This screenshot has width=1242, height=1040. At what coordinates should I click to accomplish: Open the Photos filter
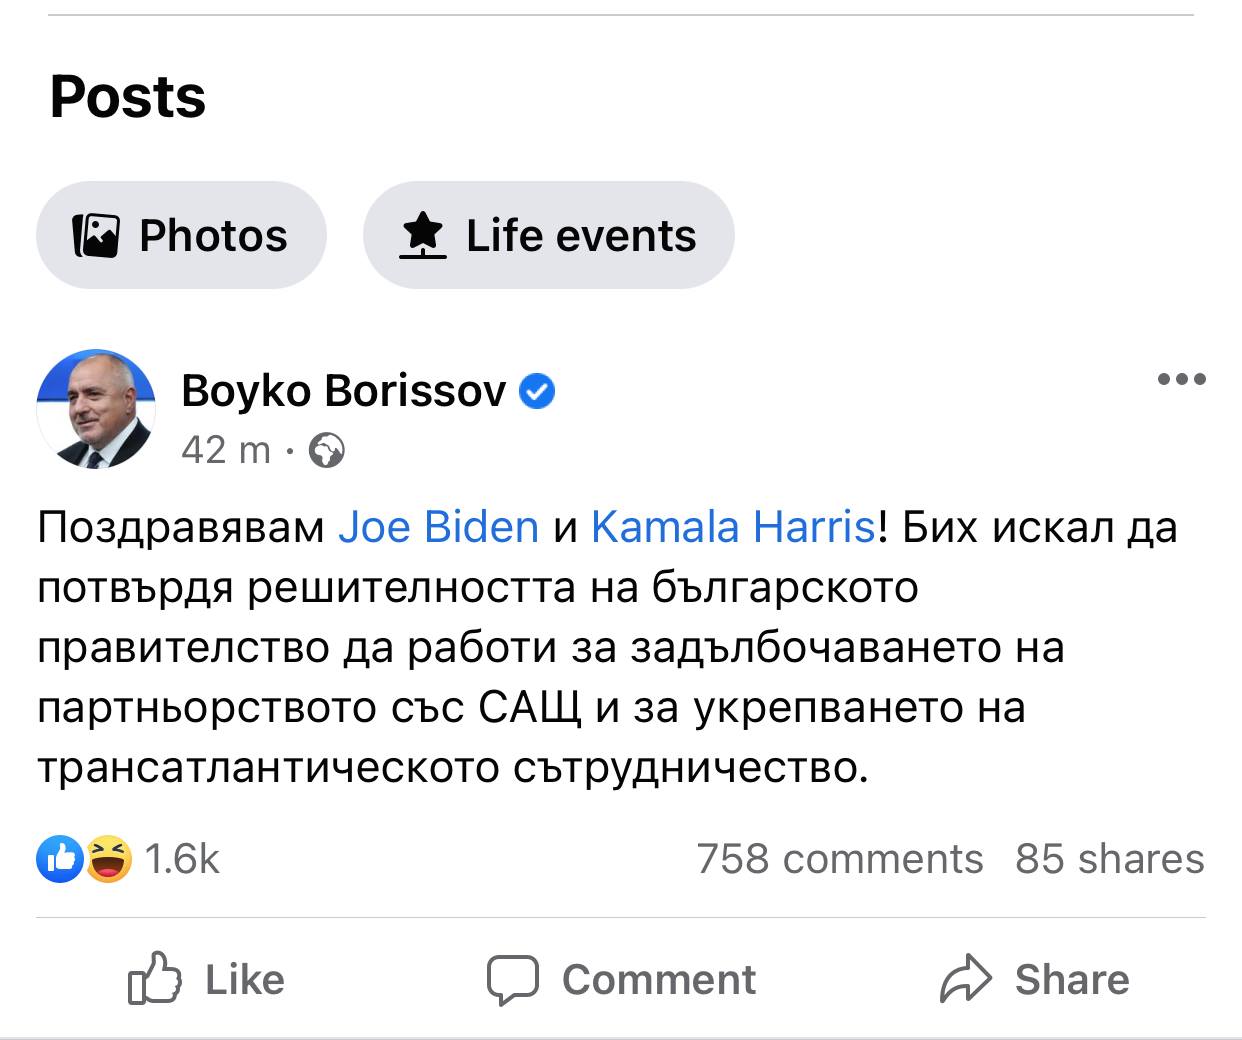181,236
